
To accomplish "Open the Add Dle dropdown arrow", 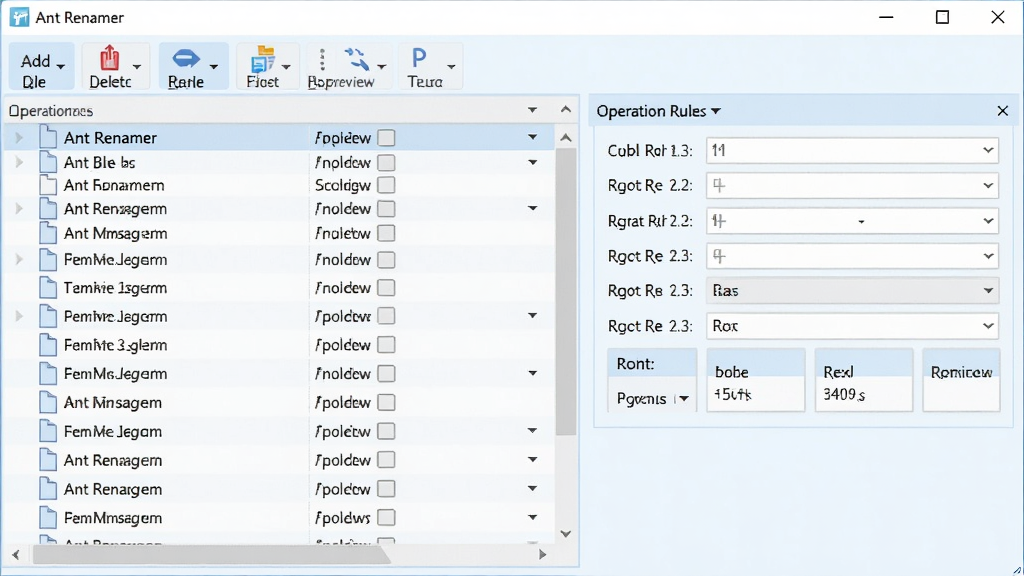I will click(61, 67).
